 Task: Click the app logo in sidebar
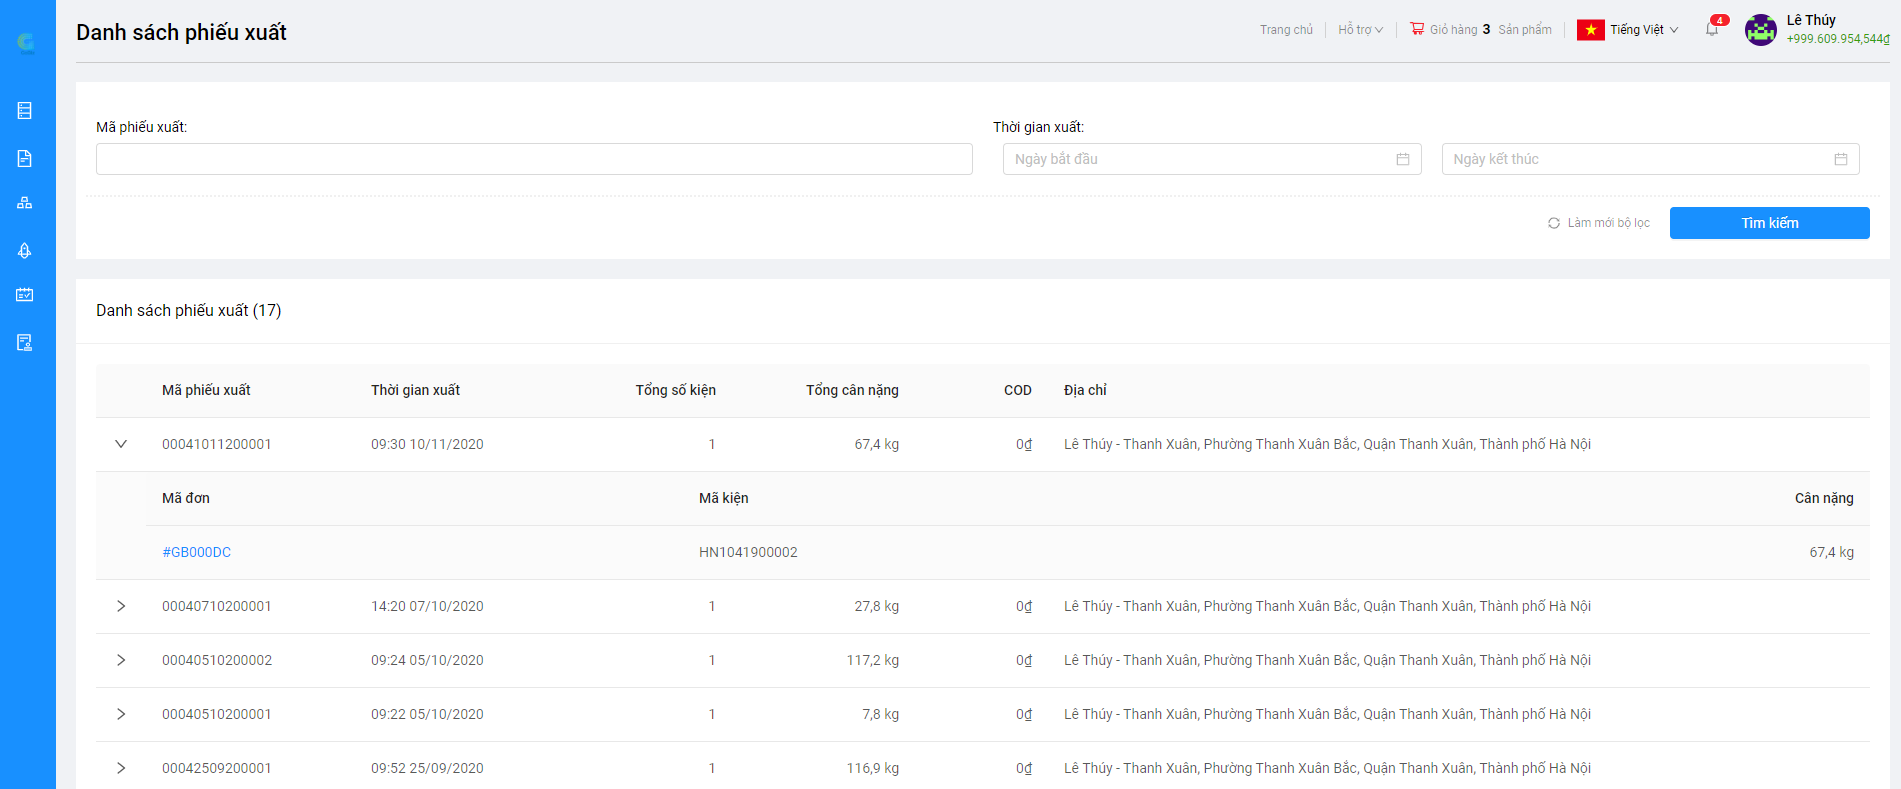(26, 42)
